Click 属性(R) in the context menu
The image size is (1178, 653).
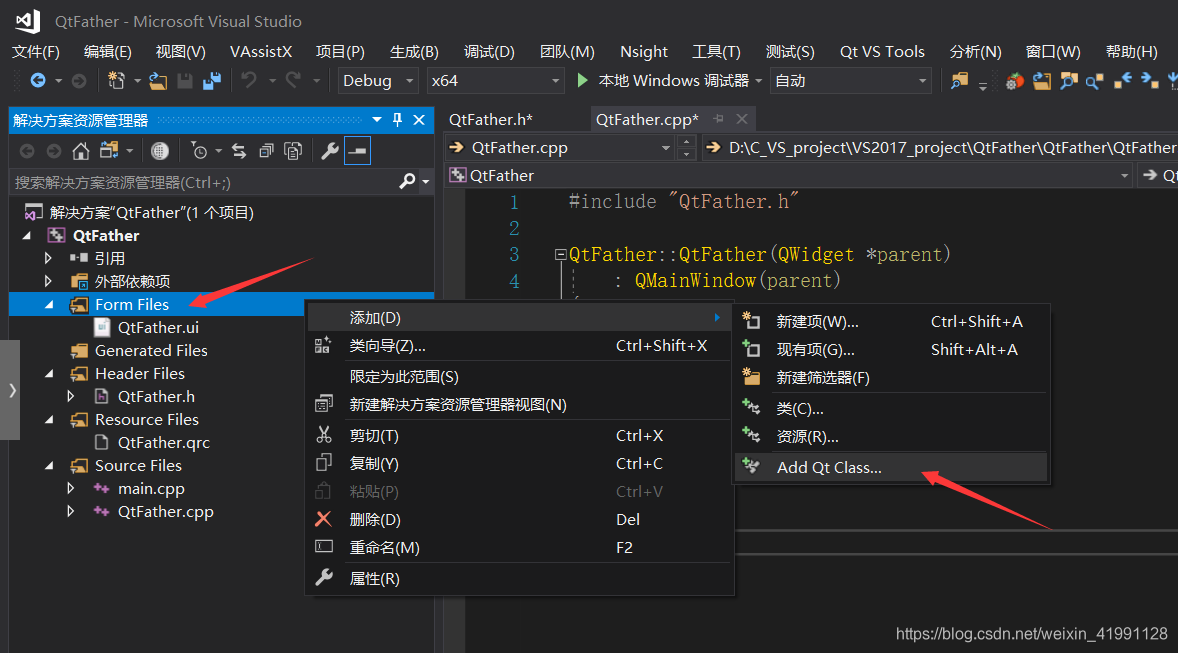coord(519,579)
